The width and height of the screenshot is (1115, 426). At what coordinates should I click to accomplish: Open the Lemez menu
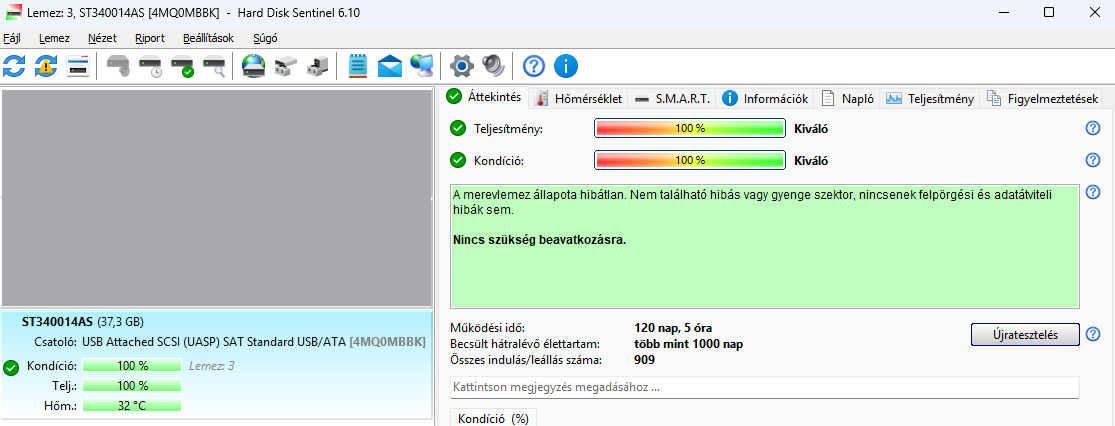54,38
